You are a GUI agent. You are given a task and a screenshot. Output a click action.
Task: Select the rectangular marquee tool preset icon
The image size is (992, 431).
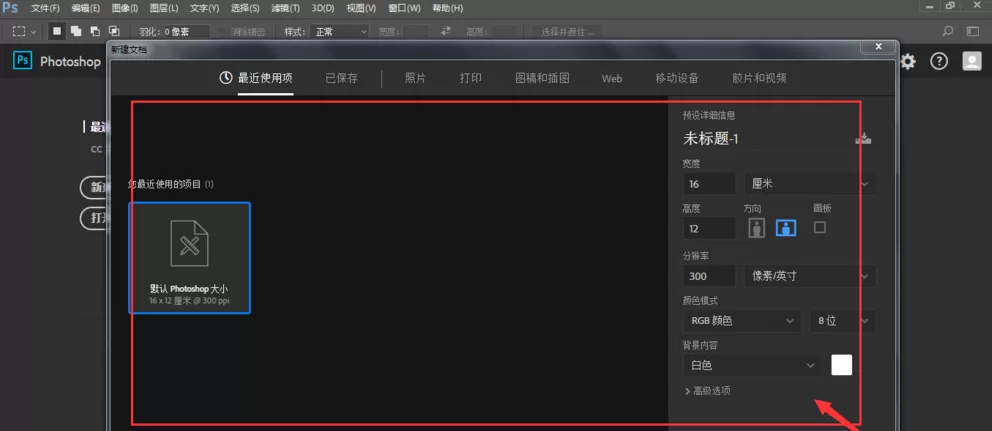pyautogui.click(x=20, y=30)
